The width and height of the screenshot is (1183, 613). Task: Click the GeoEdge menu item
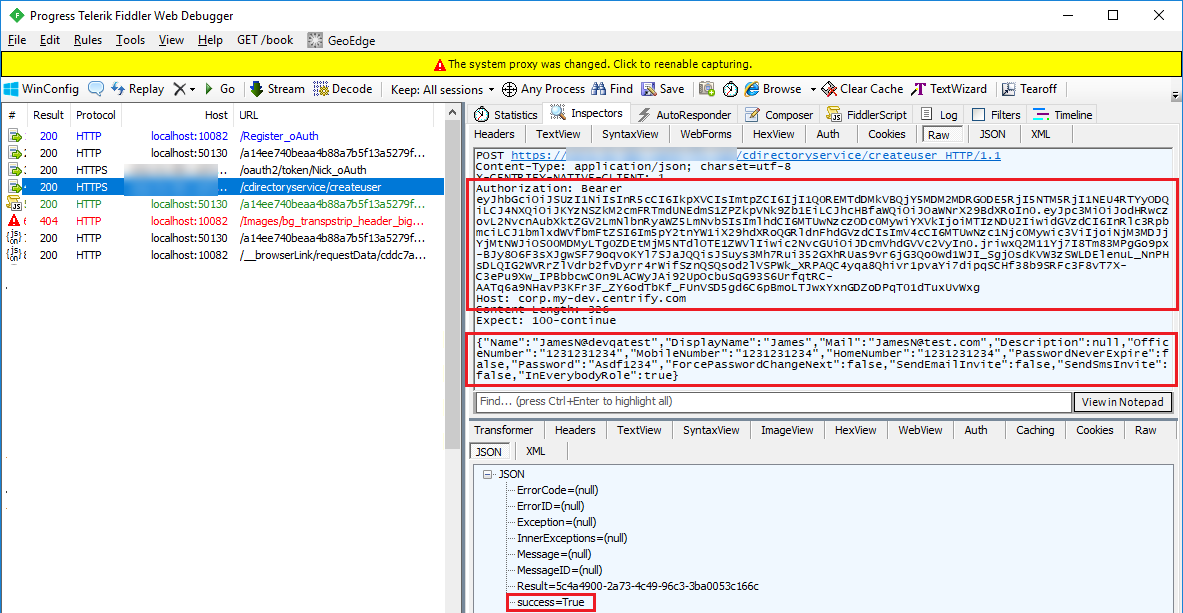[x=341, y=40]
